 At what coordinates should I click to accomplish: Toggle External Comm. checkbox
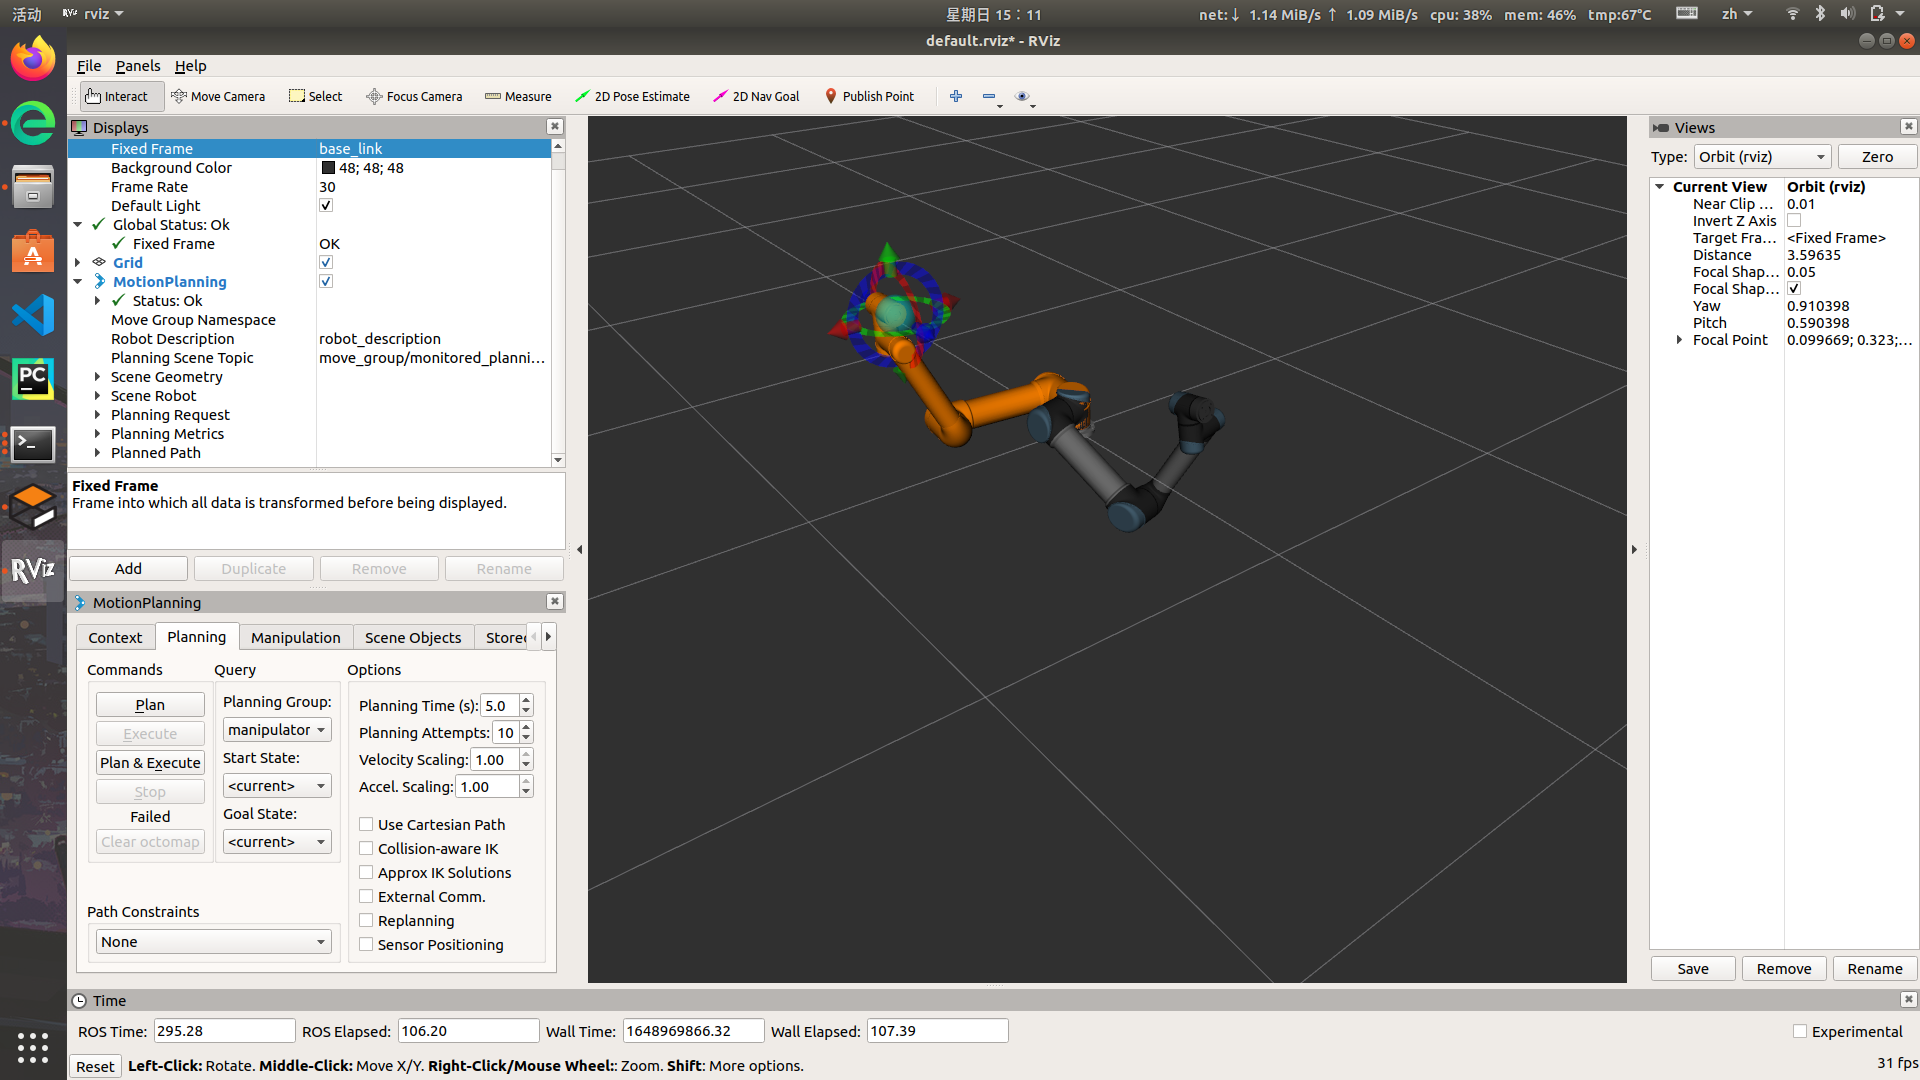367,897
